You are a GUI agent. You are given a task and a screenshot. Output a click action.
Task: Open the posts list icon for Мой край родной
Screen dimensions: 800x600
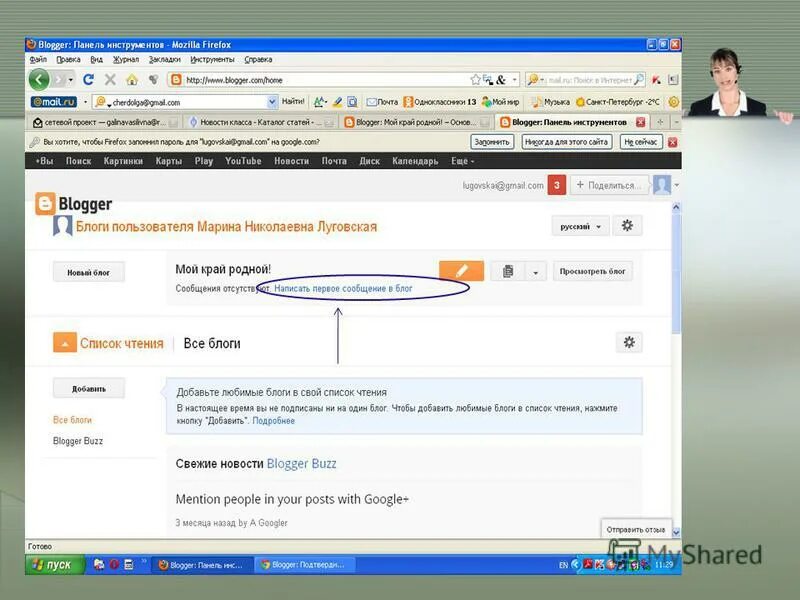(508, 271)
